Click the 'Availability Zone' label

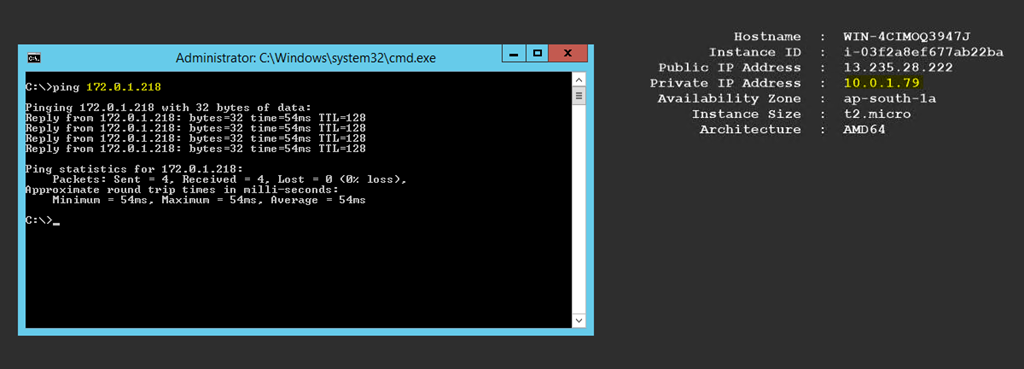coord(729,99)
